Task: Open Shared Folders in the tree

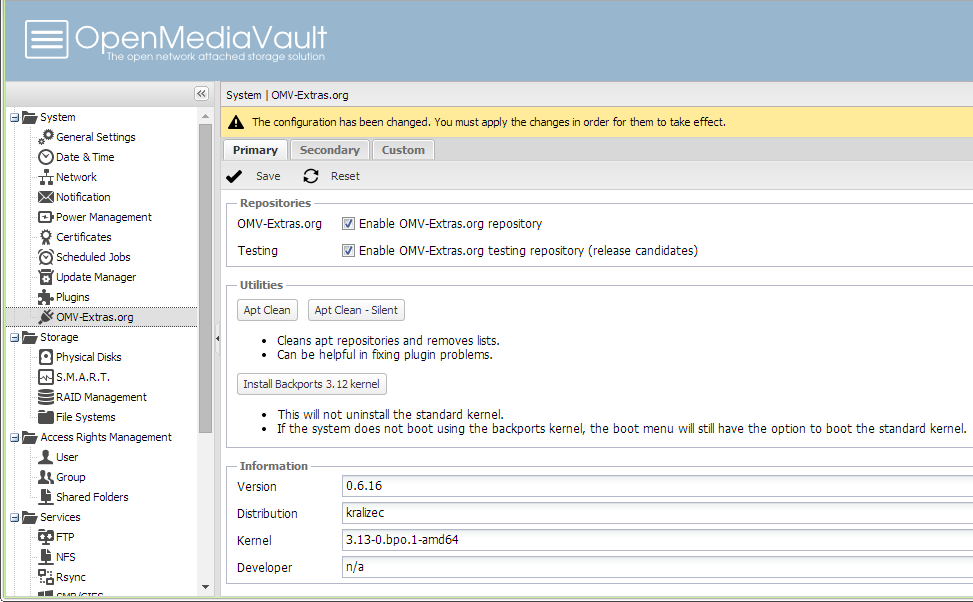Action: (92, 496)
